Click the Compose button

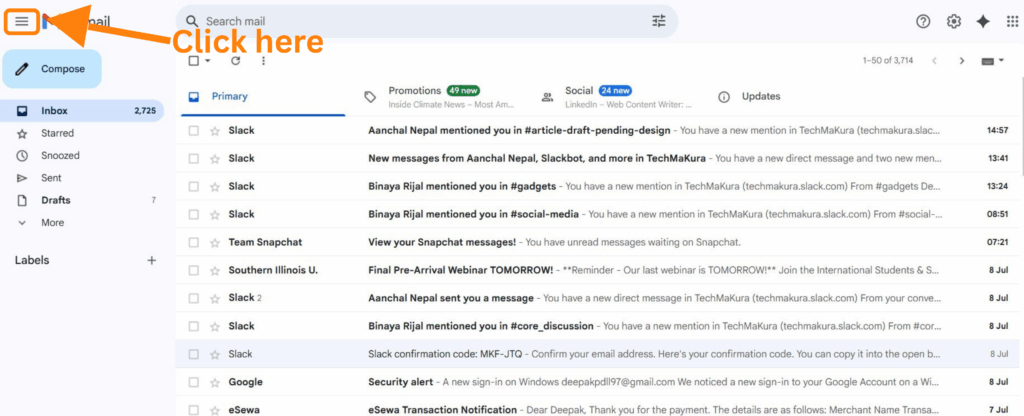click(x=52, y=69)
